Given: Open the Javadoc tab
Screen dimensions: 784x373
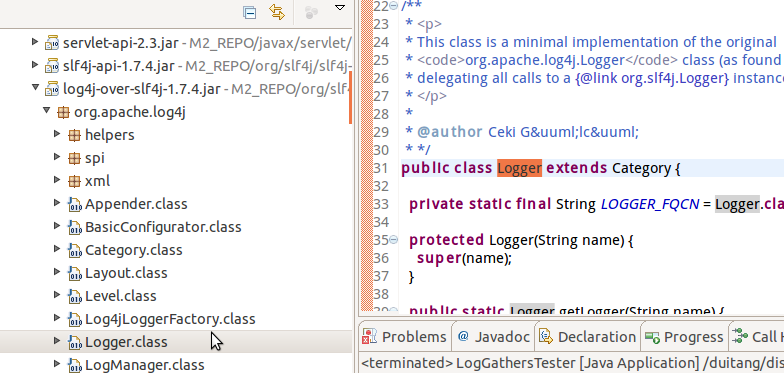Looking at the screenshot, I should [494, 337].
